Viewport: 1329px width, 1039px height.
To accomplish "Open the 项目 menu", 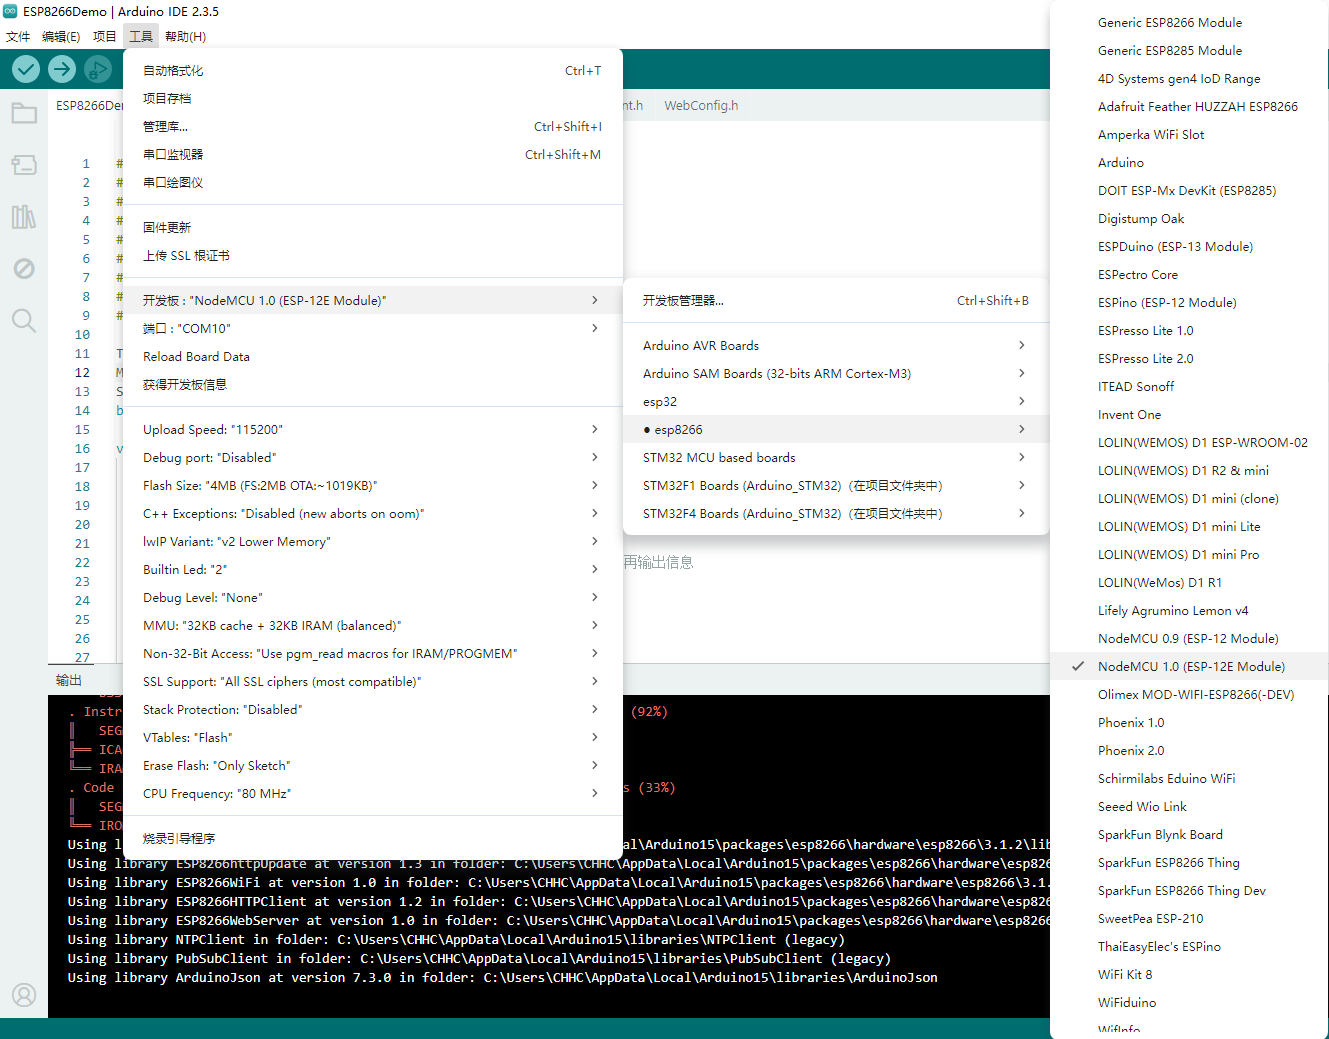I will (x=105, y=36).
